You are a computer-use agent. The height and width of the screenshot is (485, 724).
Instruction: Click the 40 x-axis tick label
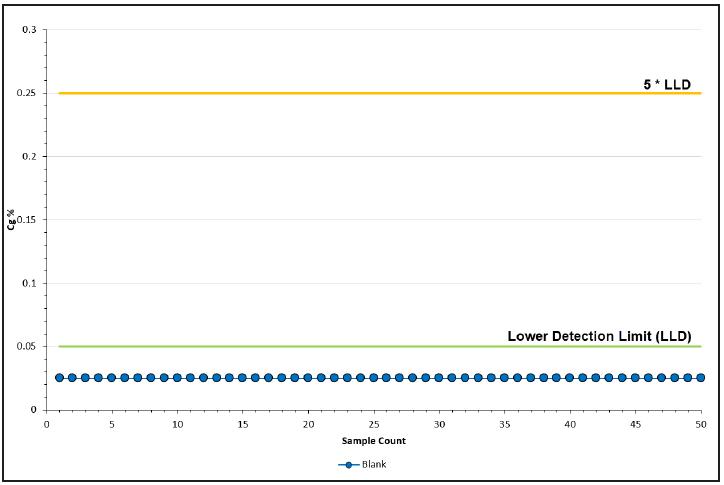(x=570, y=424)
